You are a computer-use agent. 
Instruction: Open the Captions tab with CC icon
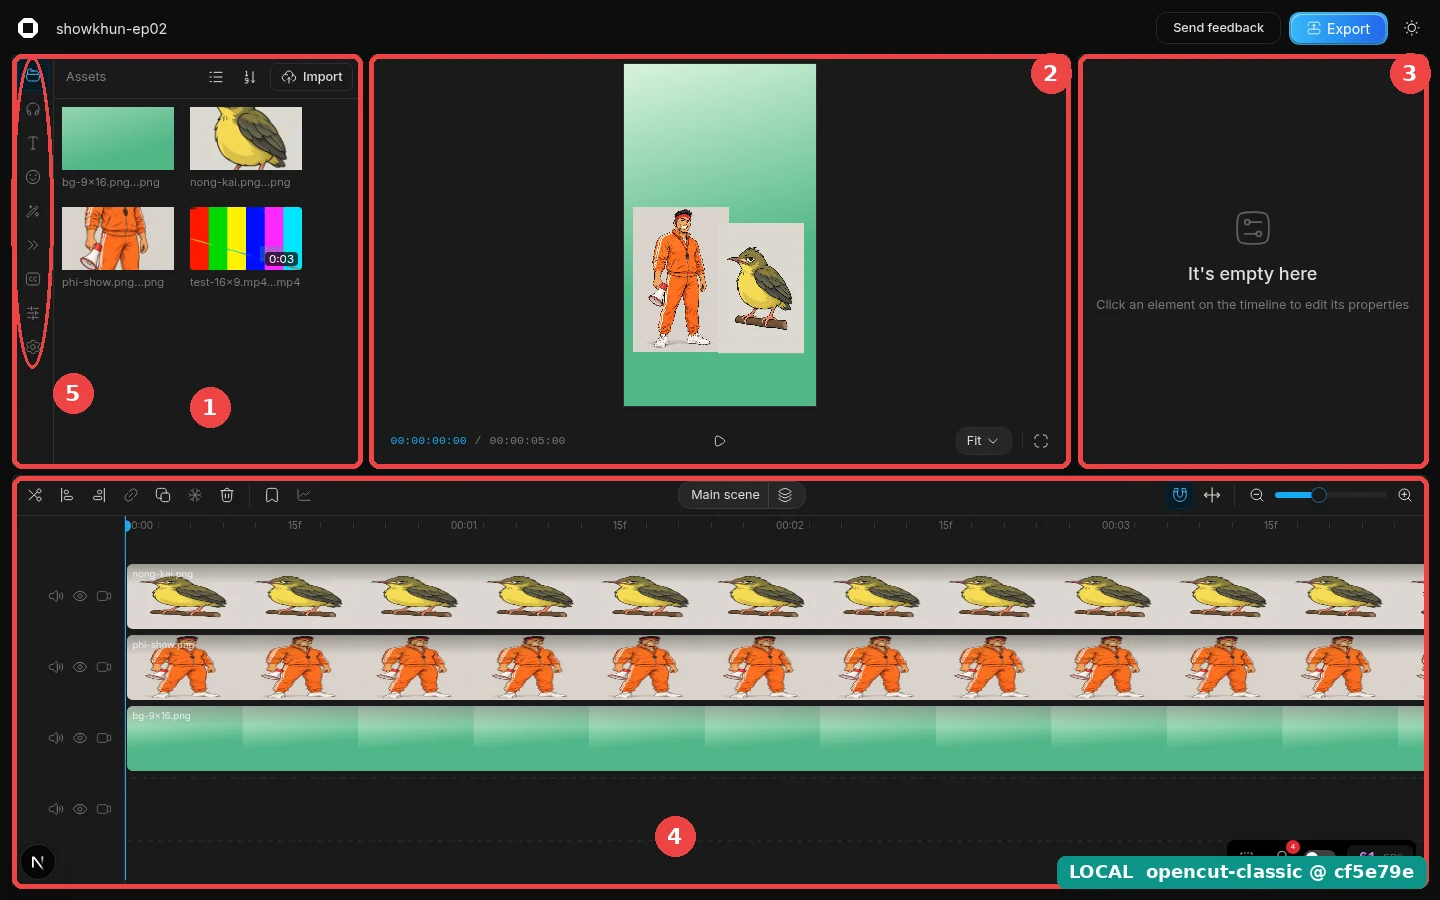click(33, 279)
